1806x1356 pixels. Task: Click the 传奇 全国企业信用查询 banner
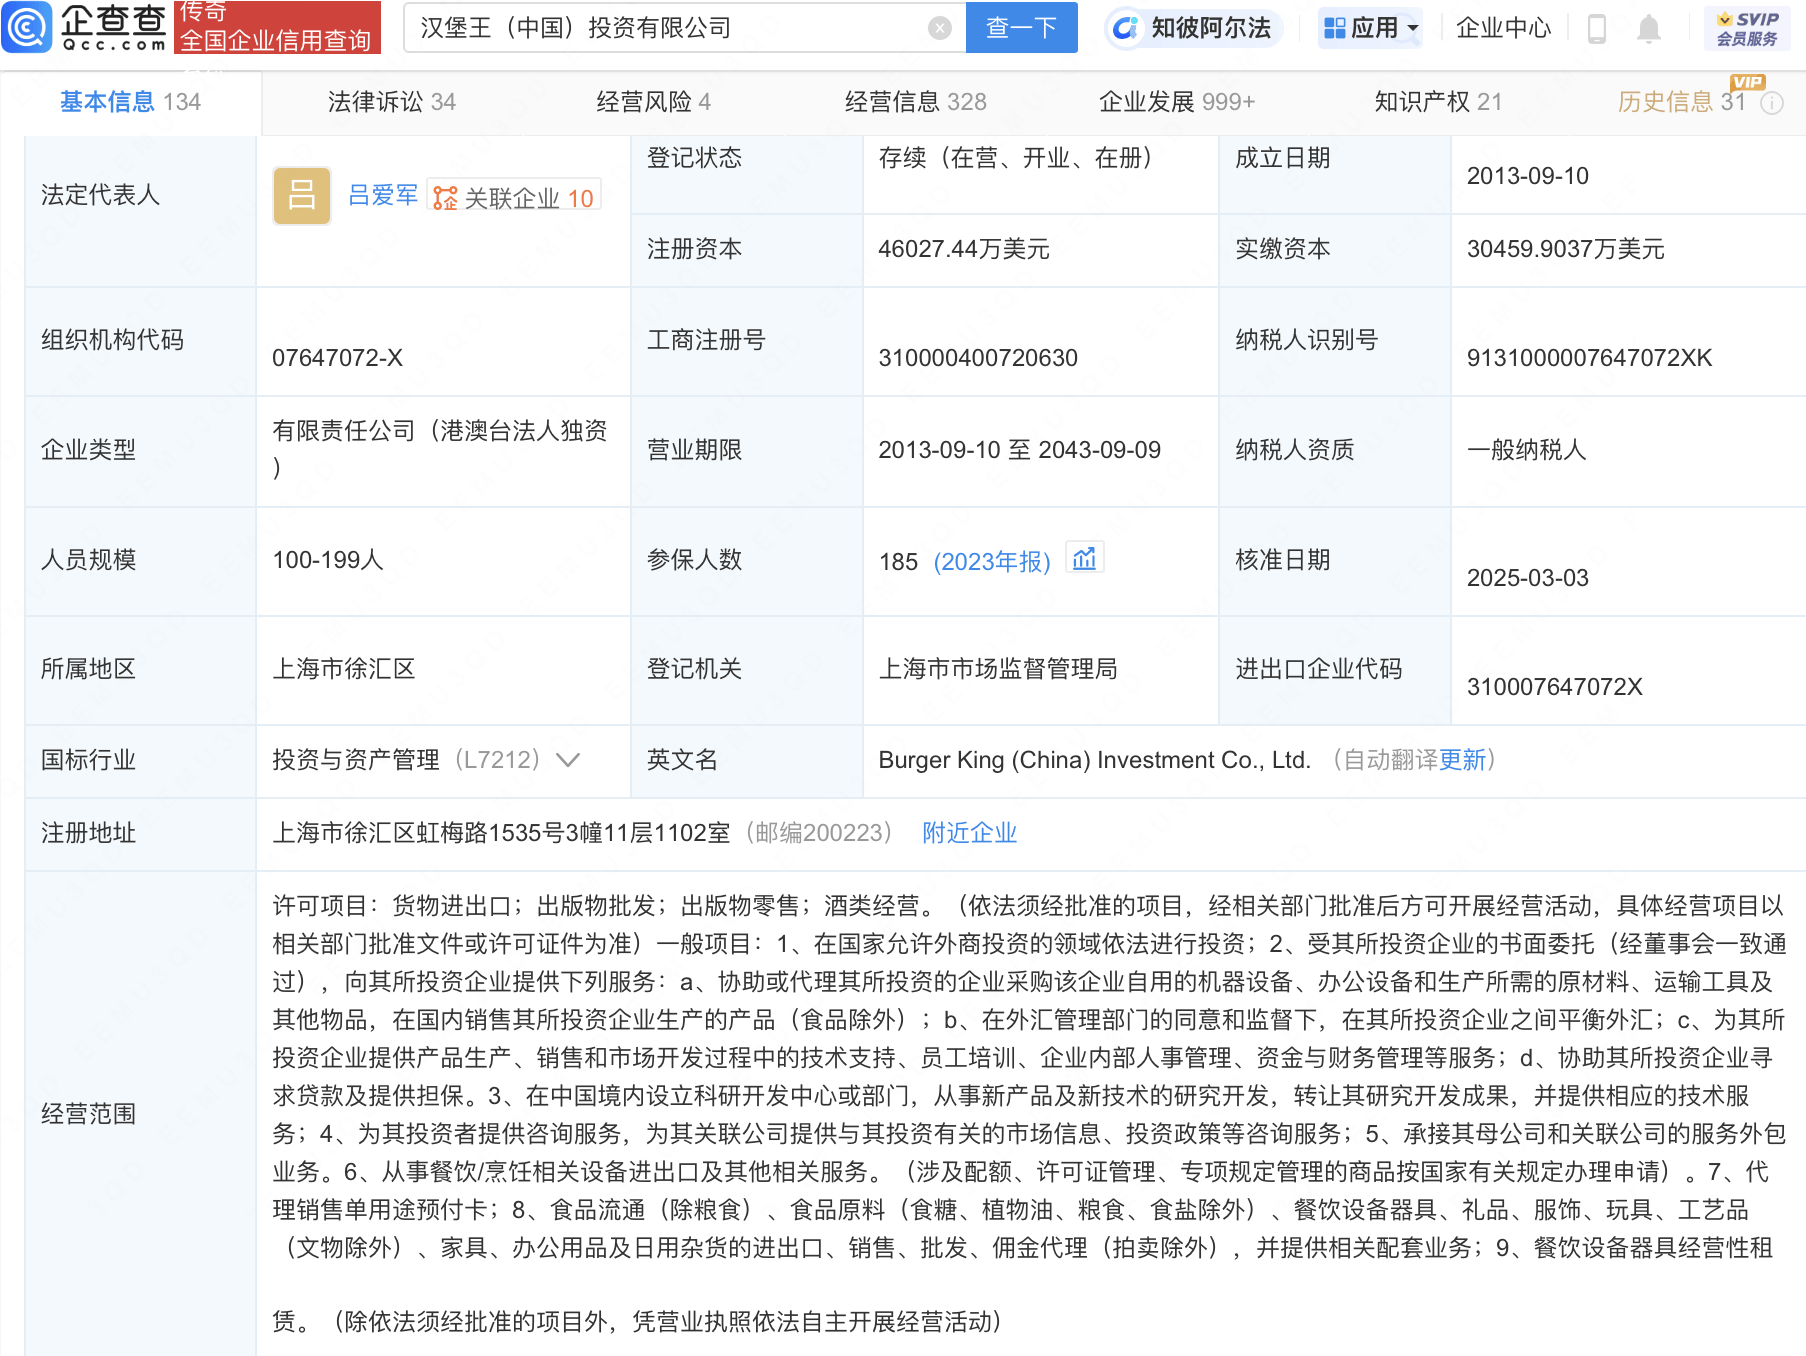pos(277,27)
